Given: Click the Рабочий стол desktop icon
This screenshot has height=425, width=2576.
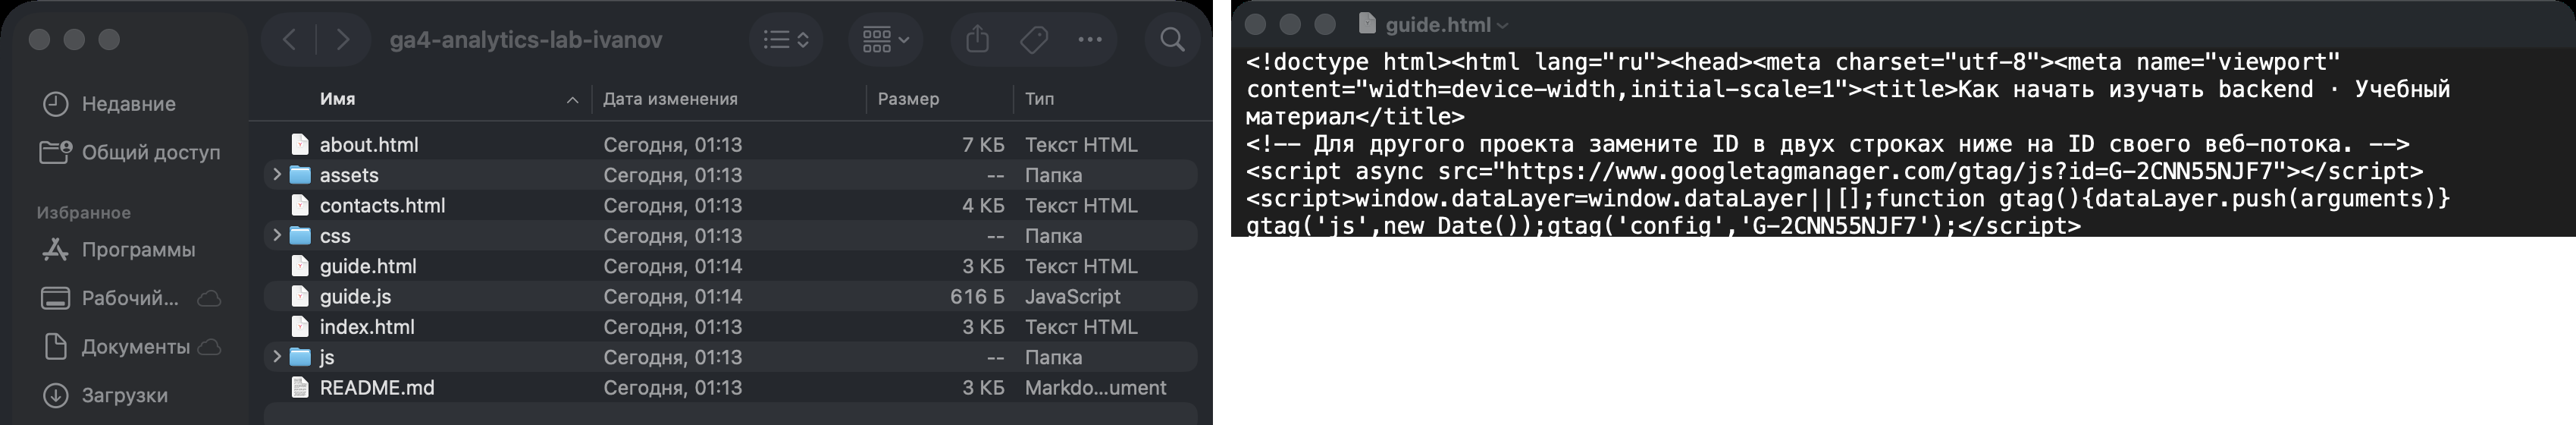Looking at the screenshot, I should click(x=56, y=298).
